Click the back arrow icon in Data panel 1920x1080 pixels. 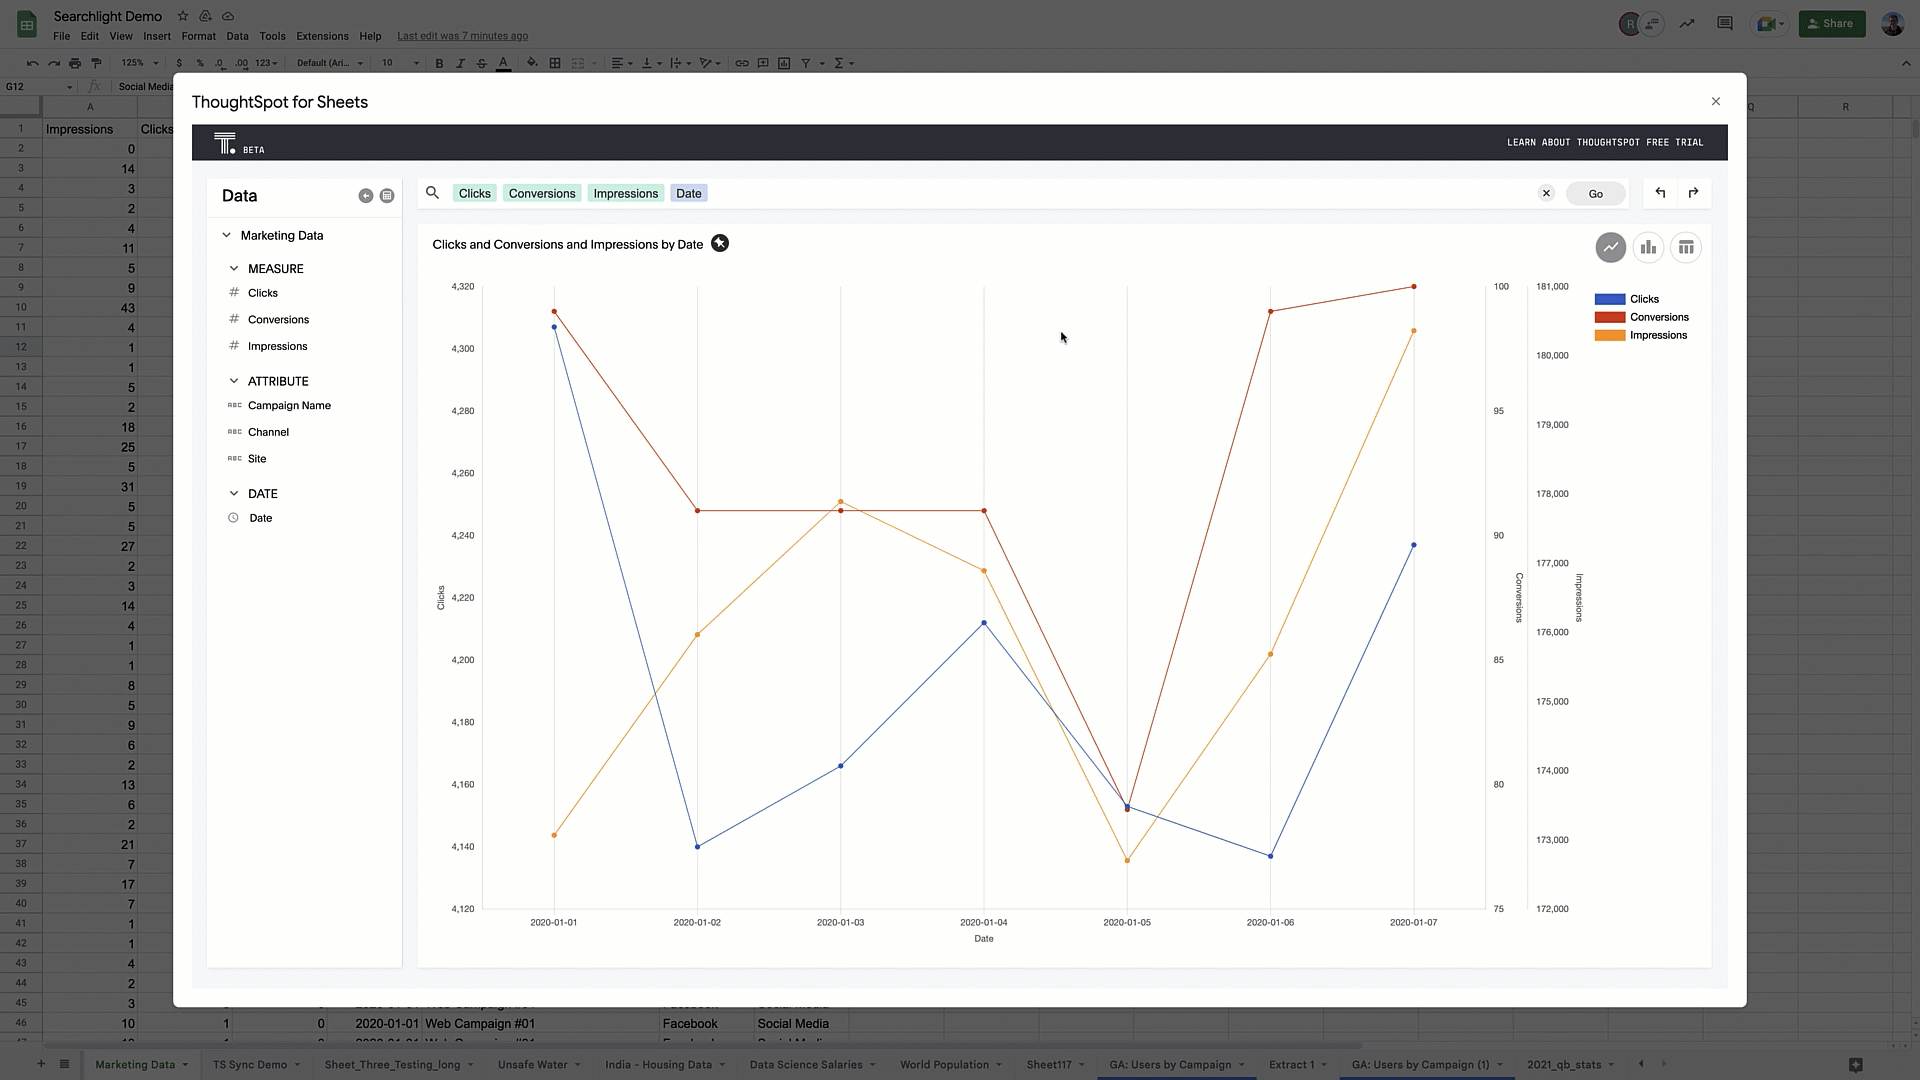point(366,196)
